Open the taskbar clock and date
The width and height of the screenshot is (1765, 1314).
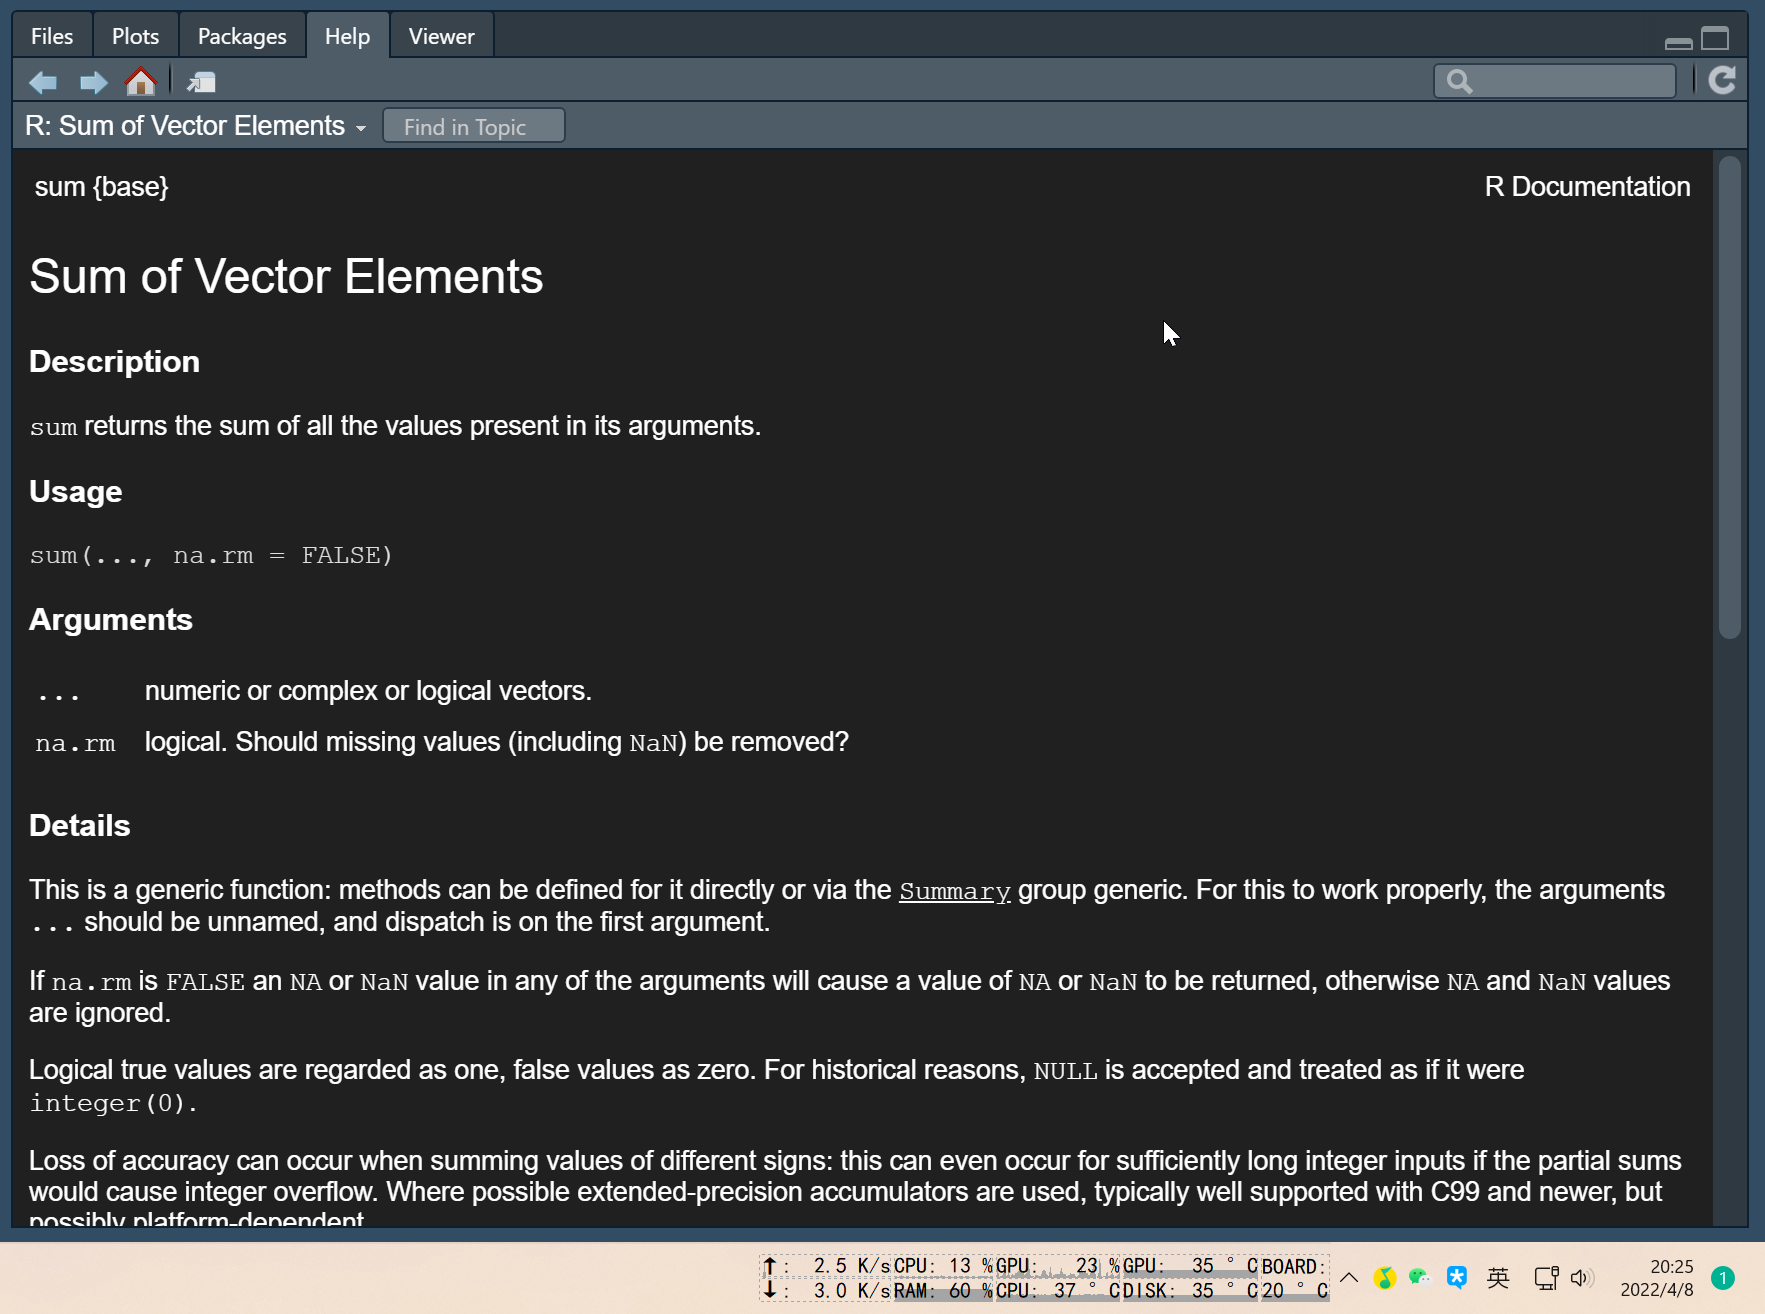1657,1278
